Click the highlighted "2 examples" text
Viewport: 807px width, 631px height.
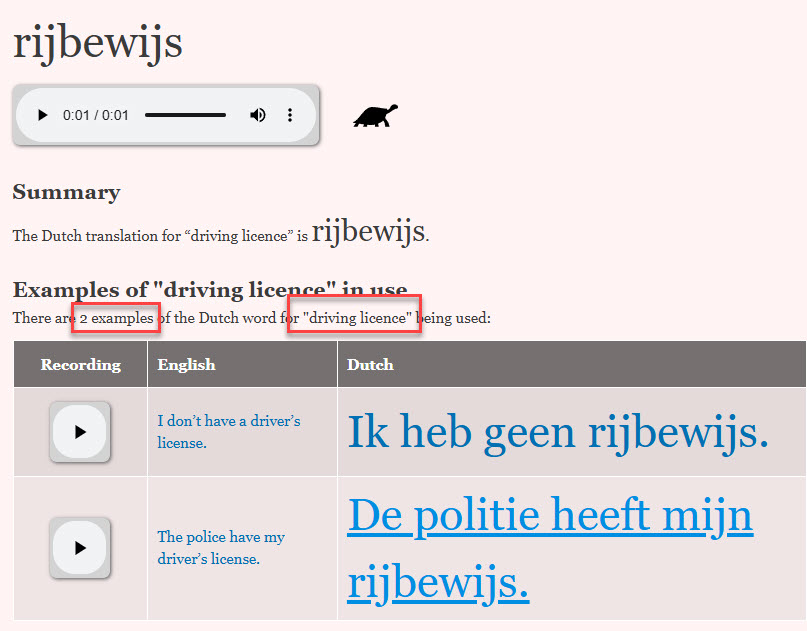coord(116,319)
